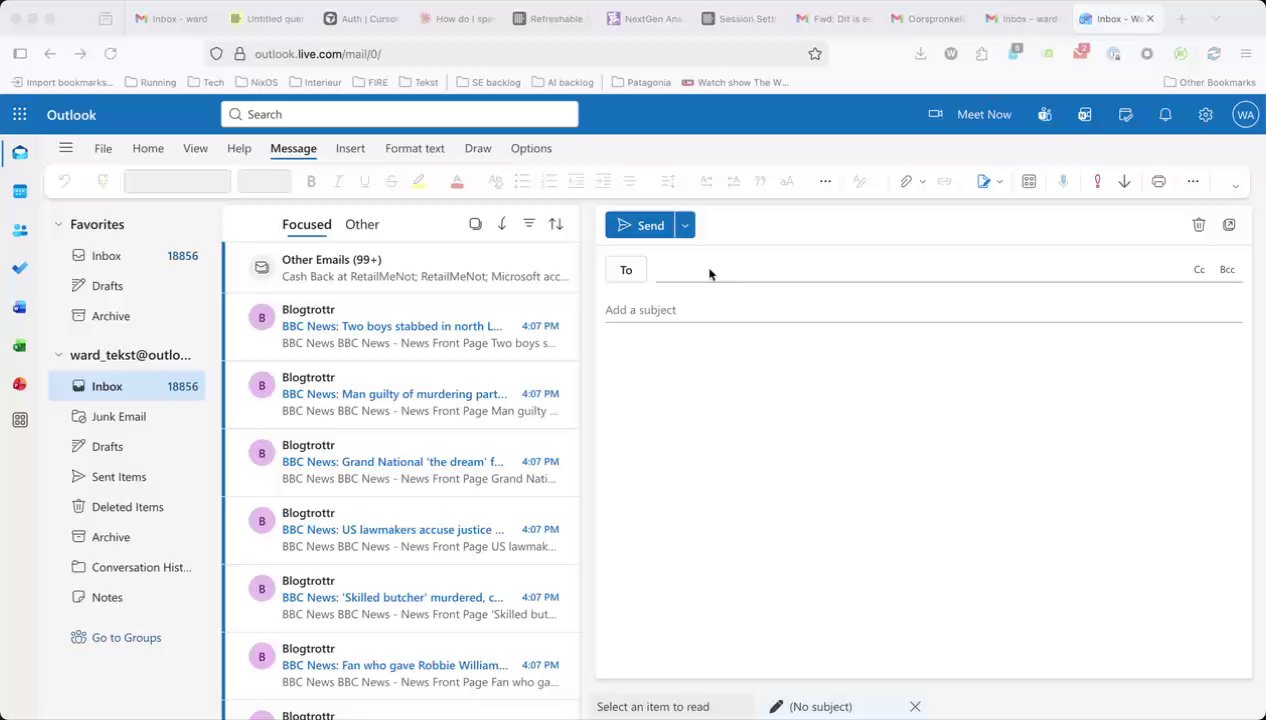Toggle bulleted list
Viewport: 1266px width, 720px height.
(x=522, y=181)
